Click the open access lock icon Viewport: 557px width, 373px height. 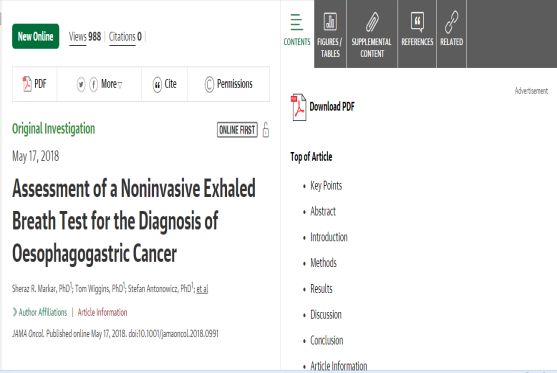[266, 130]
